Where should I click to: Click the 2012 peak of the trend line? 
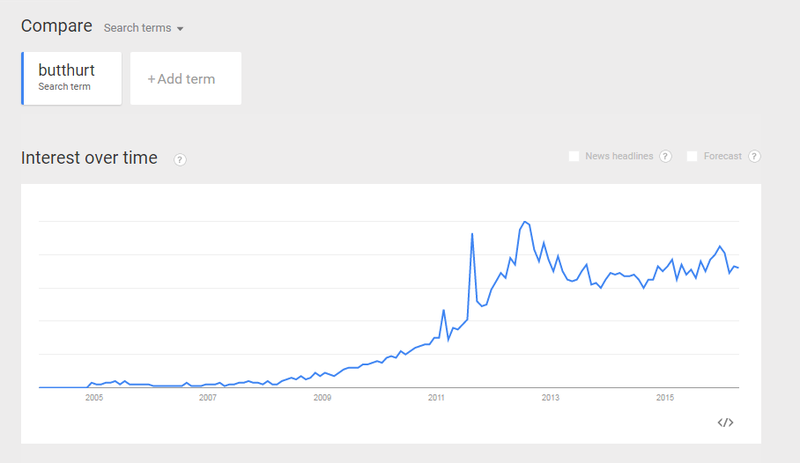click(525, 222)
